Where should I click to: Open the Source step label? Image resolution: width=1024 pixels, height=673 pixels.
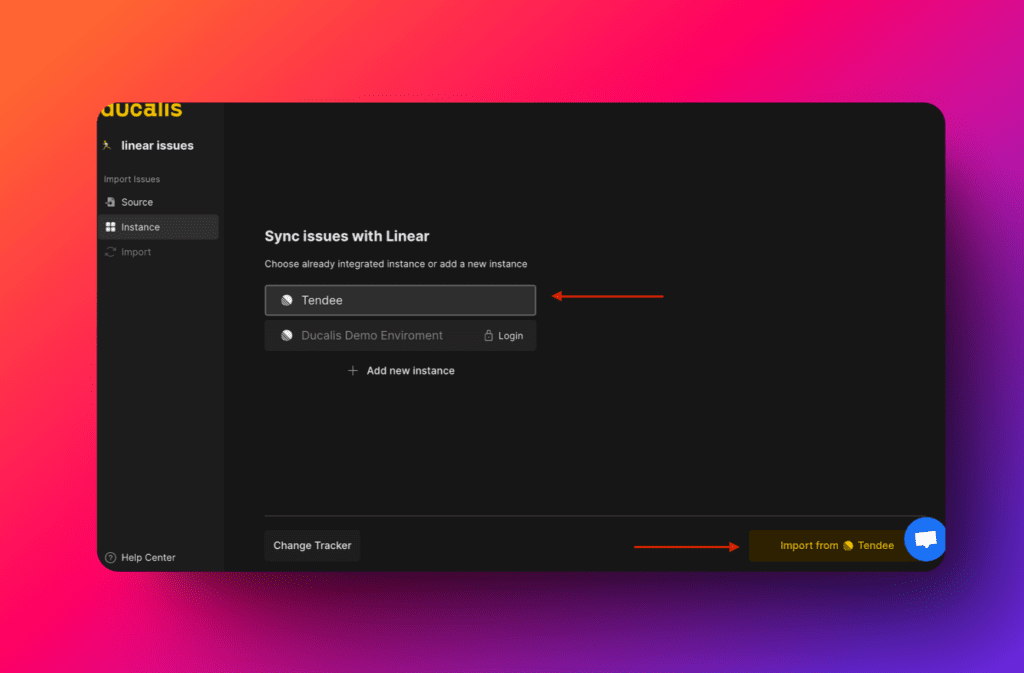point(137,202)
